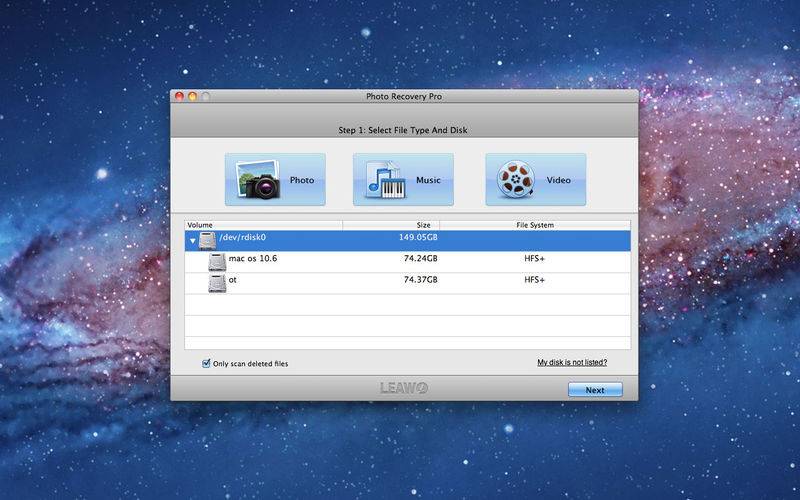This screenshot has height=500, width=800.
Task: Close the Photo Recovery Pro window
Action: point(180,96)
